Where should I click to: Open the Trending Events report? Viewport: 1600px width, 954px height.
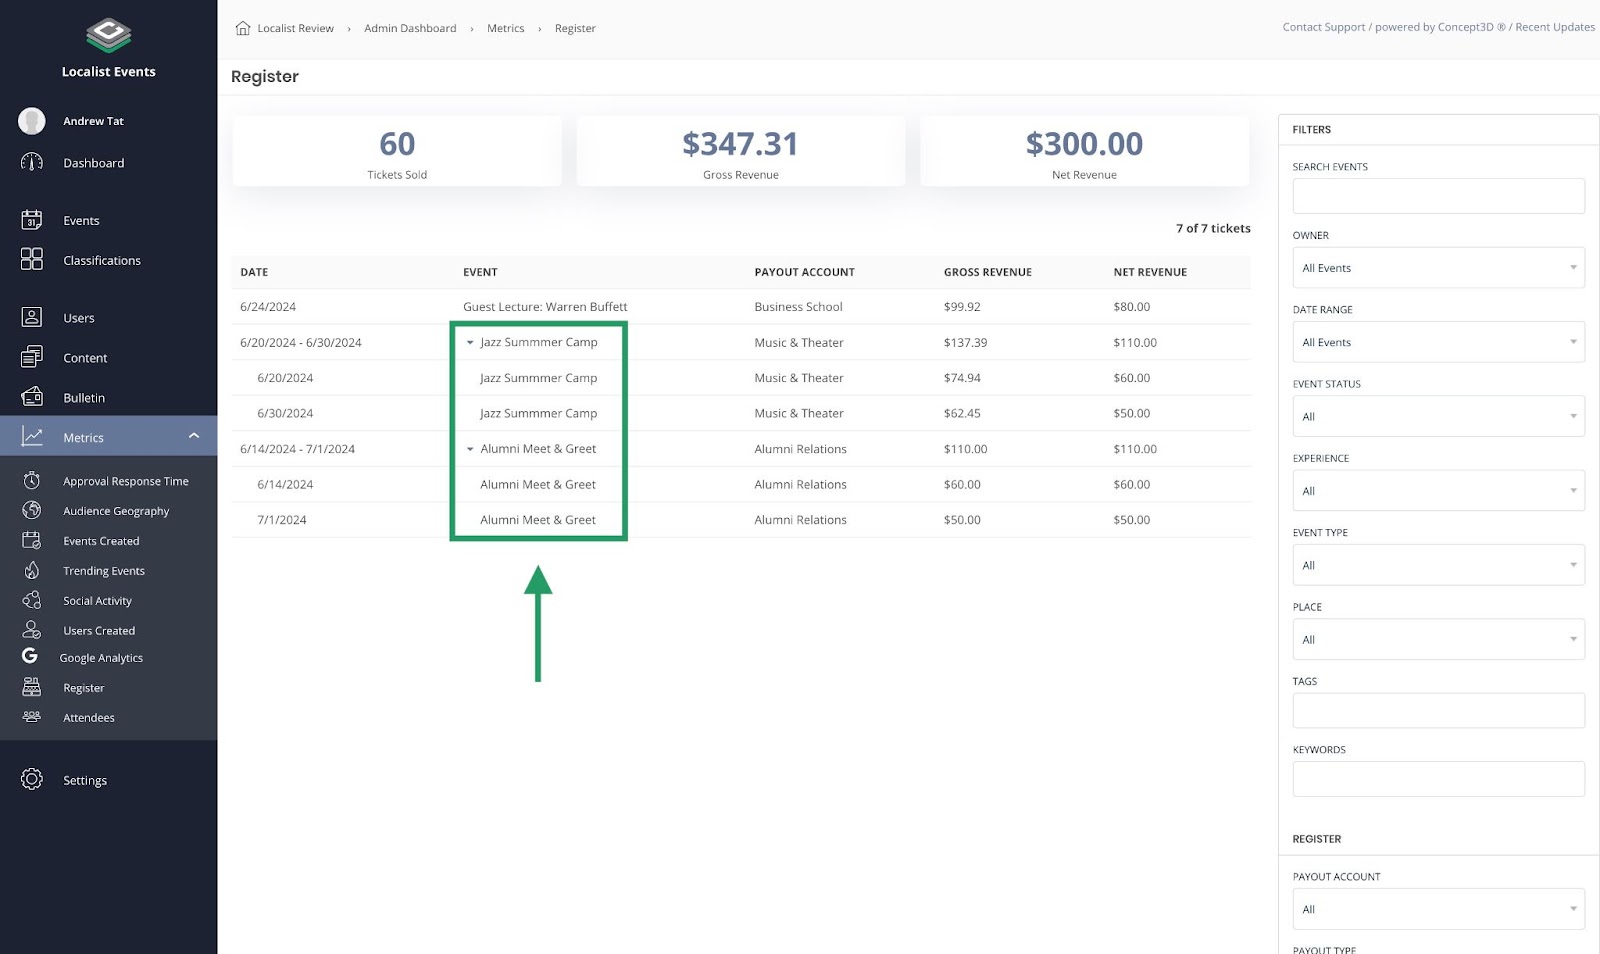(x=103, y=570)
